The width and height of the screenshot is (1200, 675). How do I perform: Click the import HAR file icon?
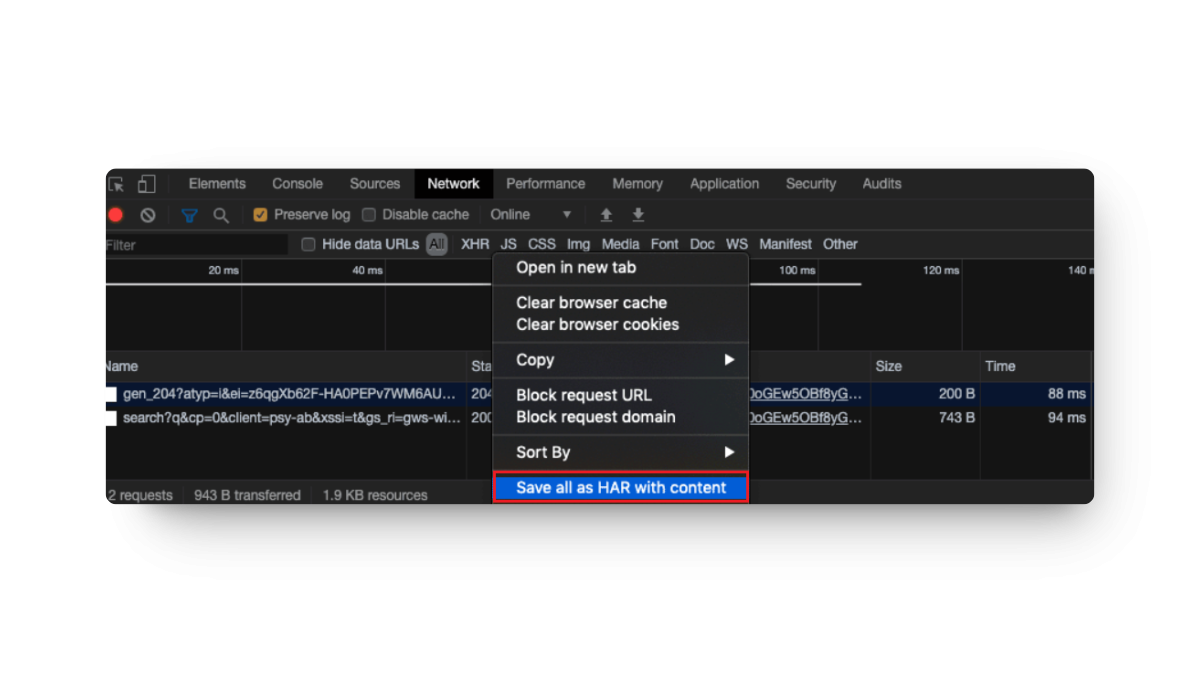point(606,214)
